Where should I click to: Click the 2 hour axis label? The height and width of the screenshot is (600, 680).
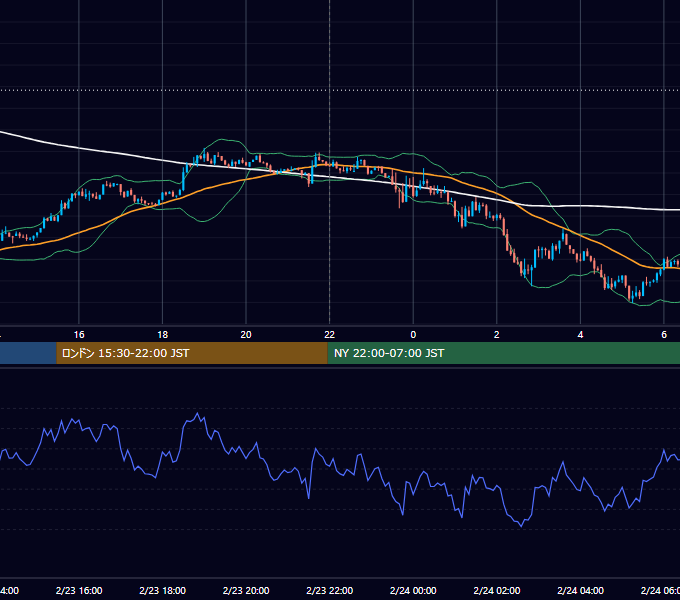pyautogui.click(x=497, y=335)
